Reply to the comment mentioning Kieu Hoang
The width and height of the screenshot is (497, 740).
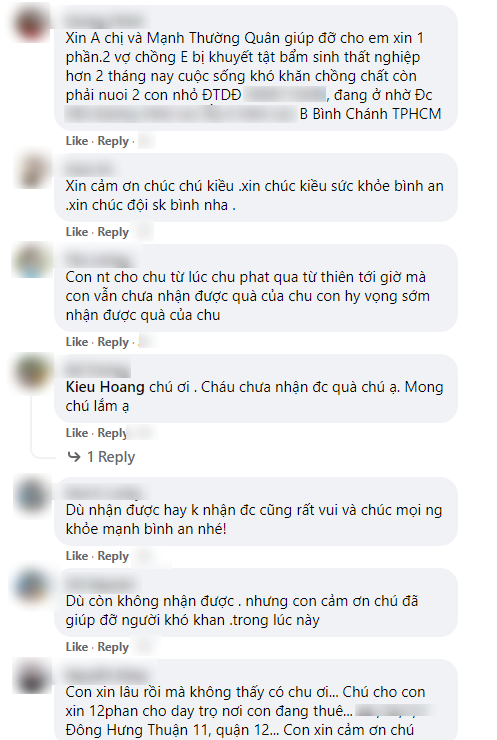click(112, 433)
